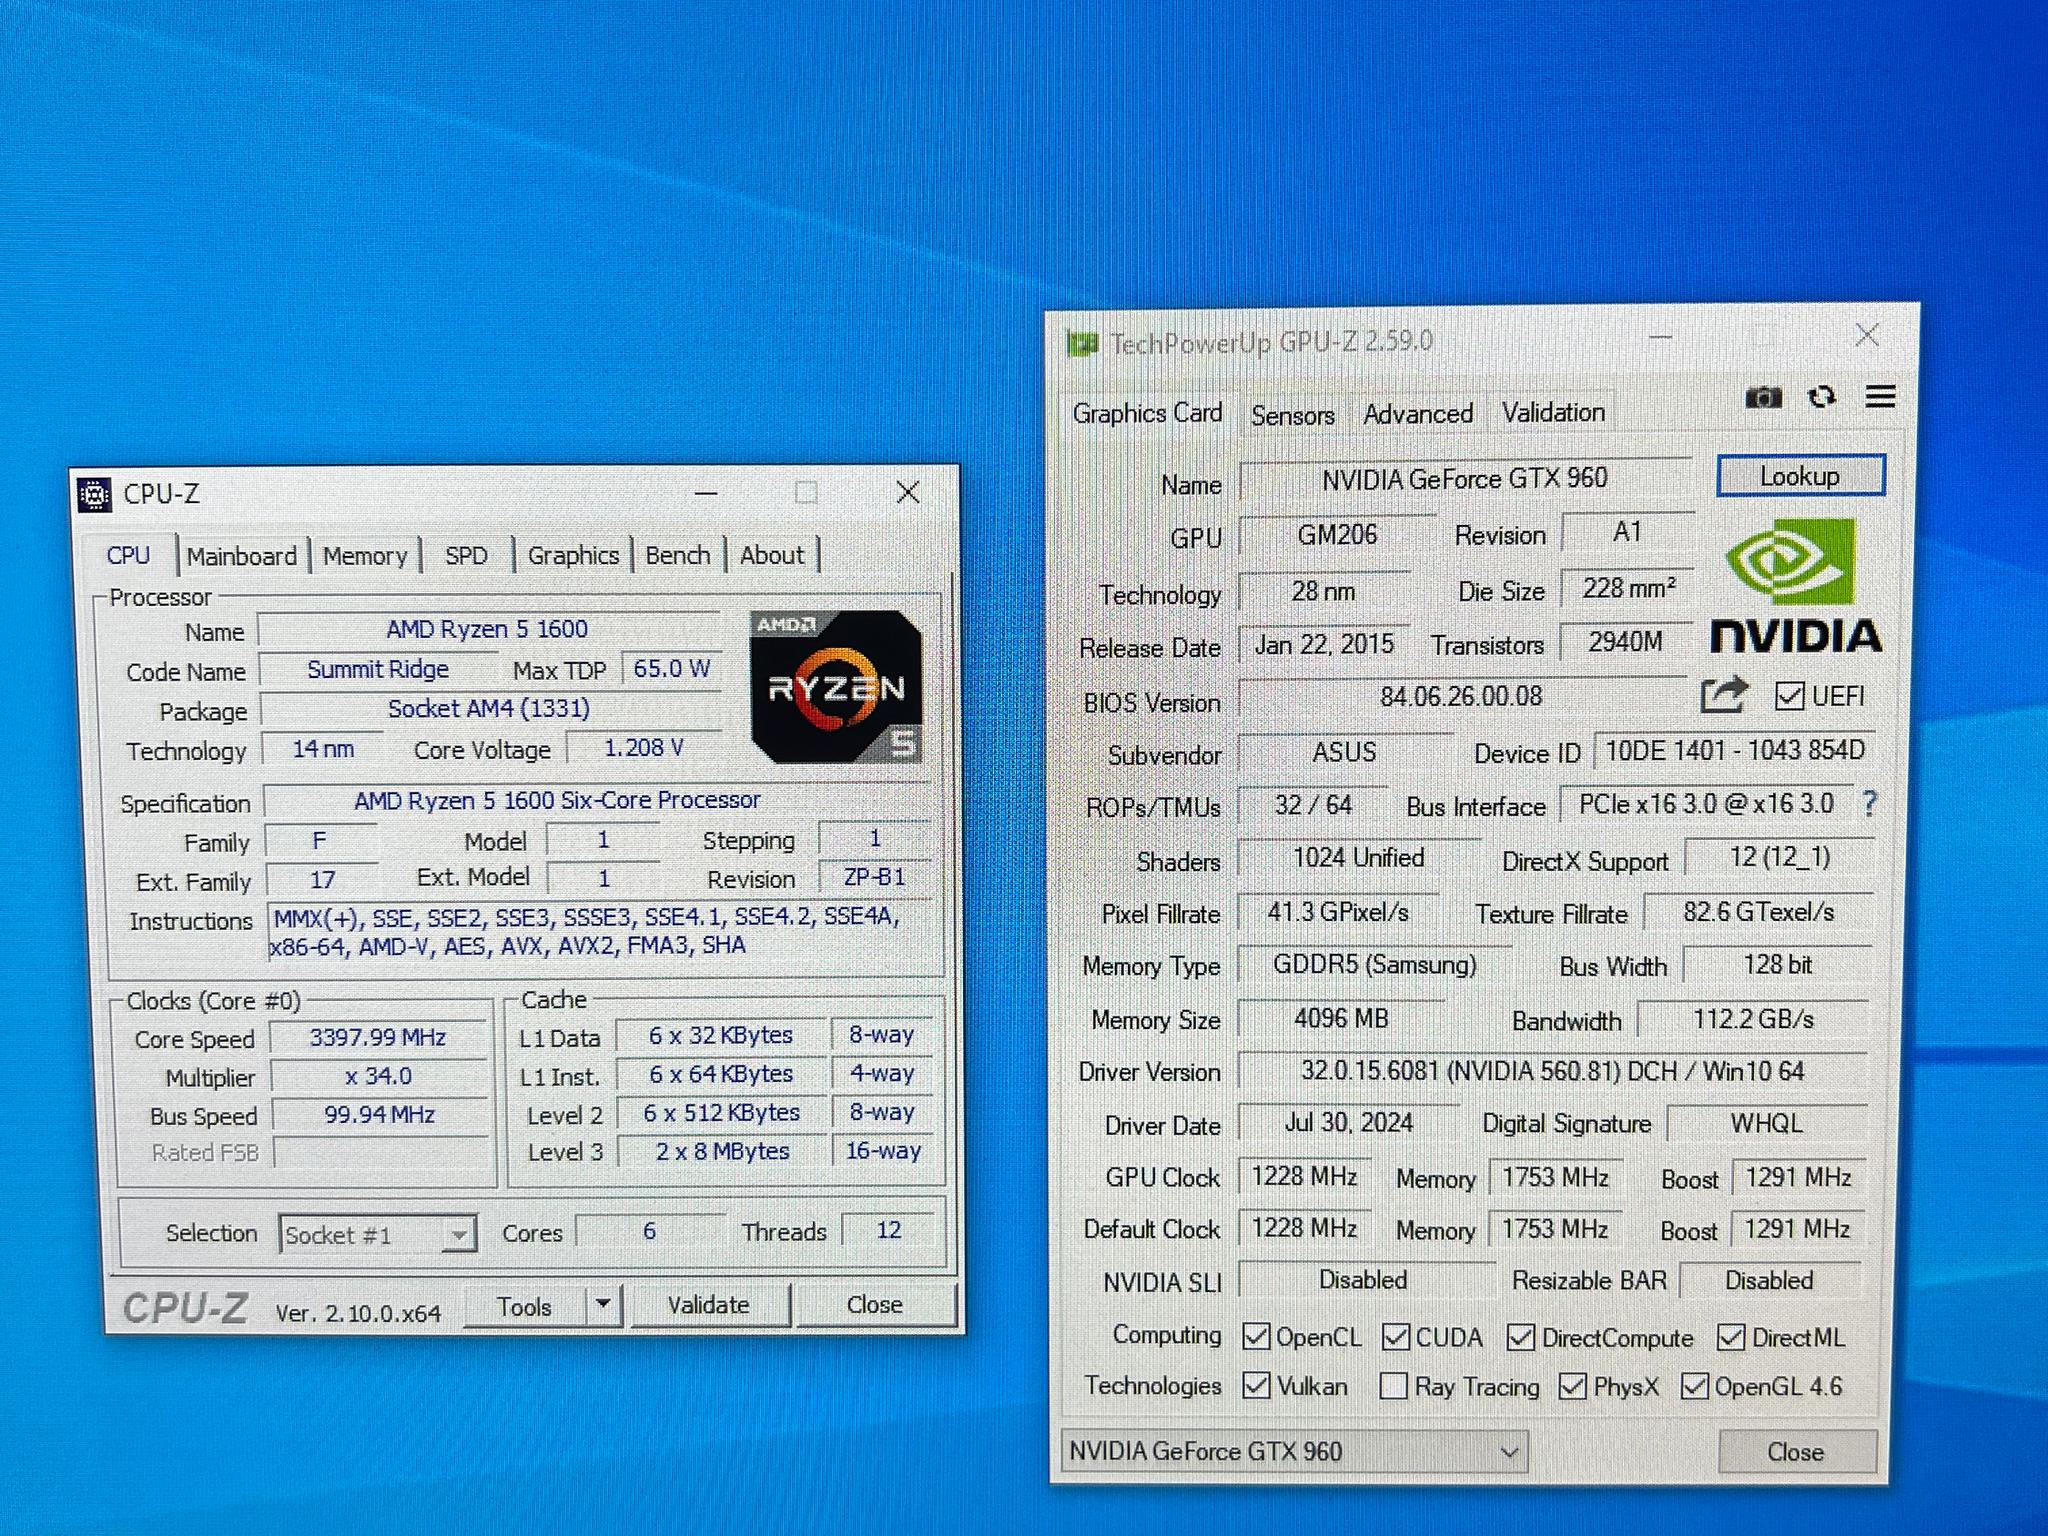Viewport: 2048px width, 1536px height.
Task: Enable the Ray Tracing checkbox
Action: (x=1392, y=1386)
